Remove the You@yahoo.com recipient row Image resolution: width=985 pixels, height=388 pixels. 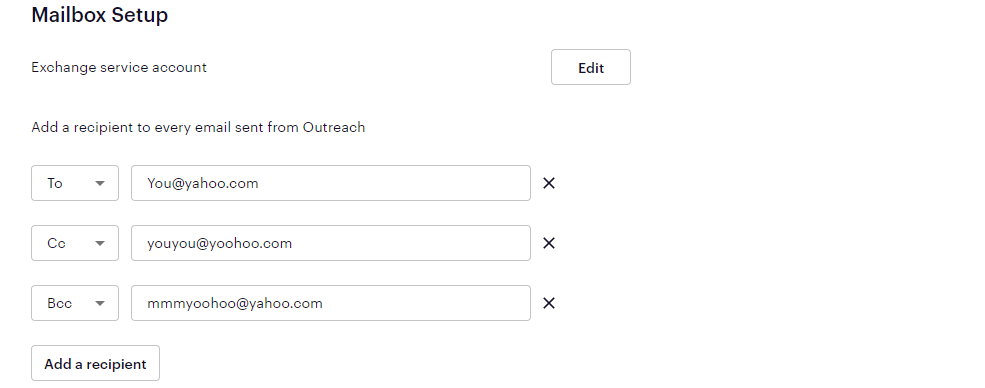(x=548, y=183)
